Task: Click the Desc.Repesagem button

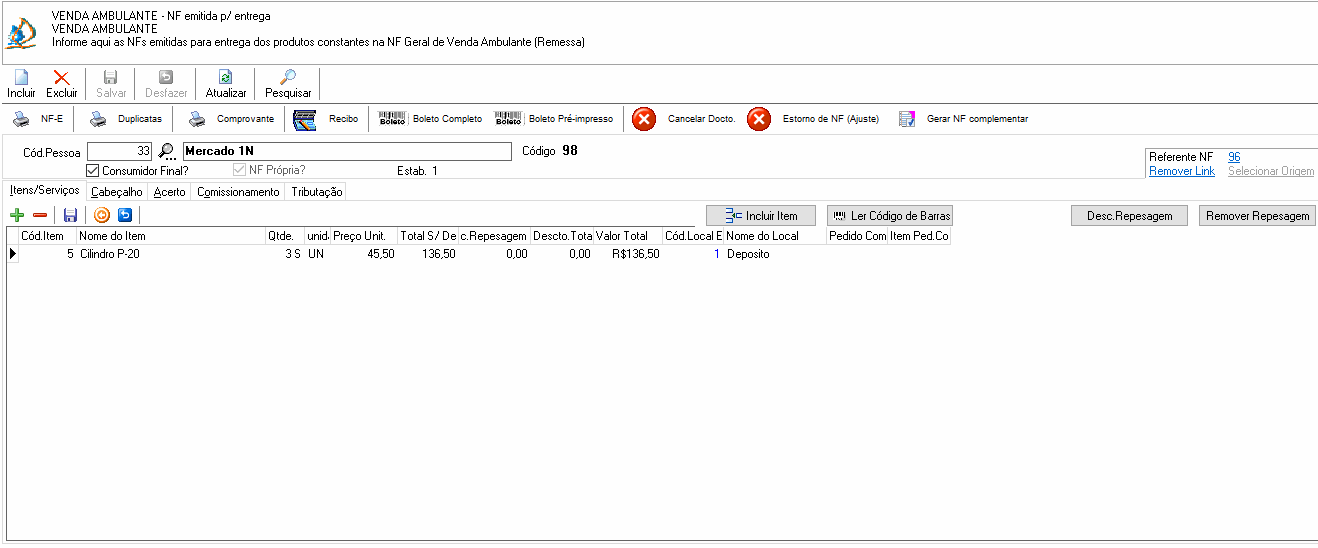Action: click(1130, 216)
